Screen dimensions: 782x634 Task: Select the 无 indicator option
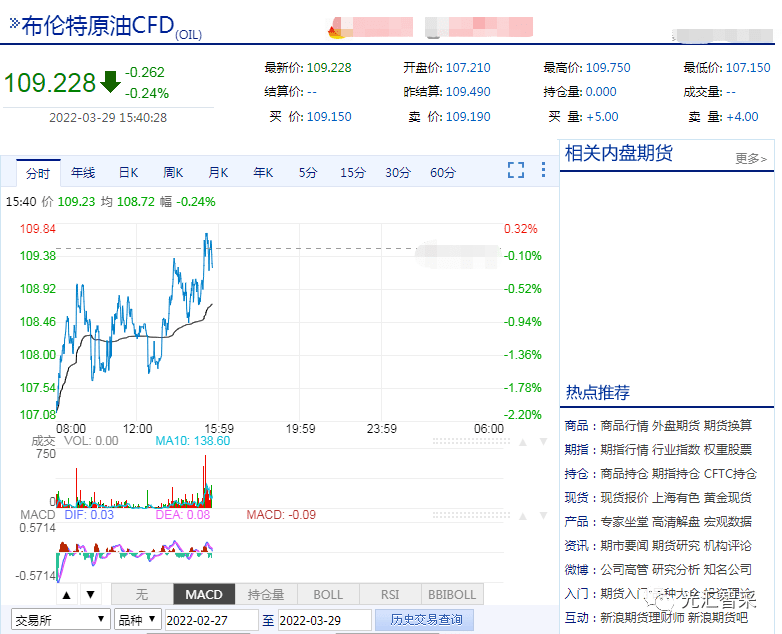[142, 595]
